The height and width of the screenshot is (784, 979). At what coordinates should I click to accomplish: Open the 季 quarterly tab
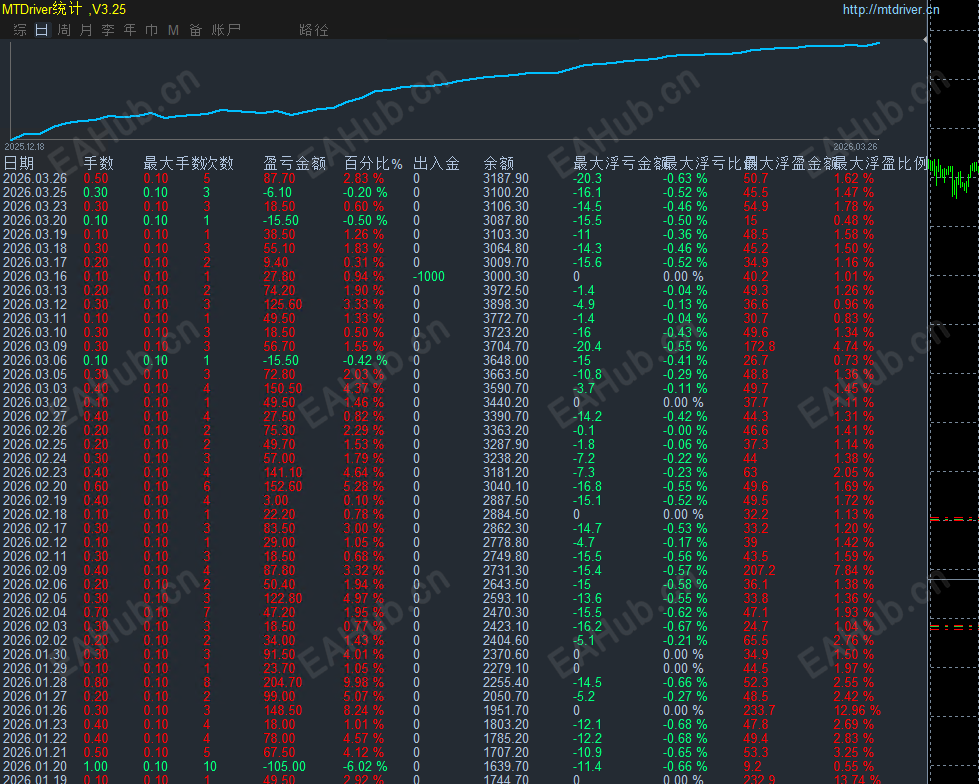point(108,30)
